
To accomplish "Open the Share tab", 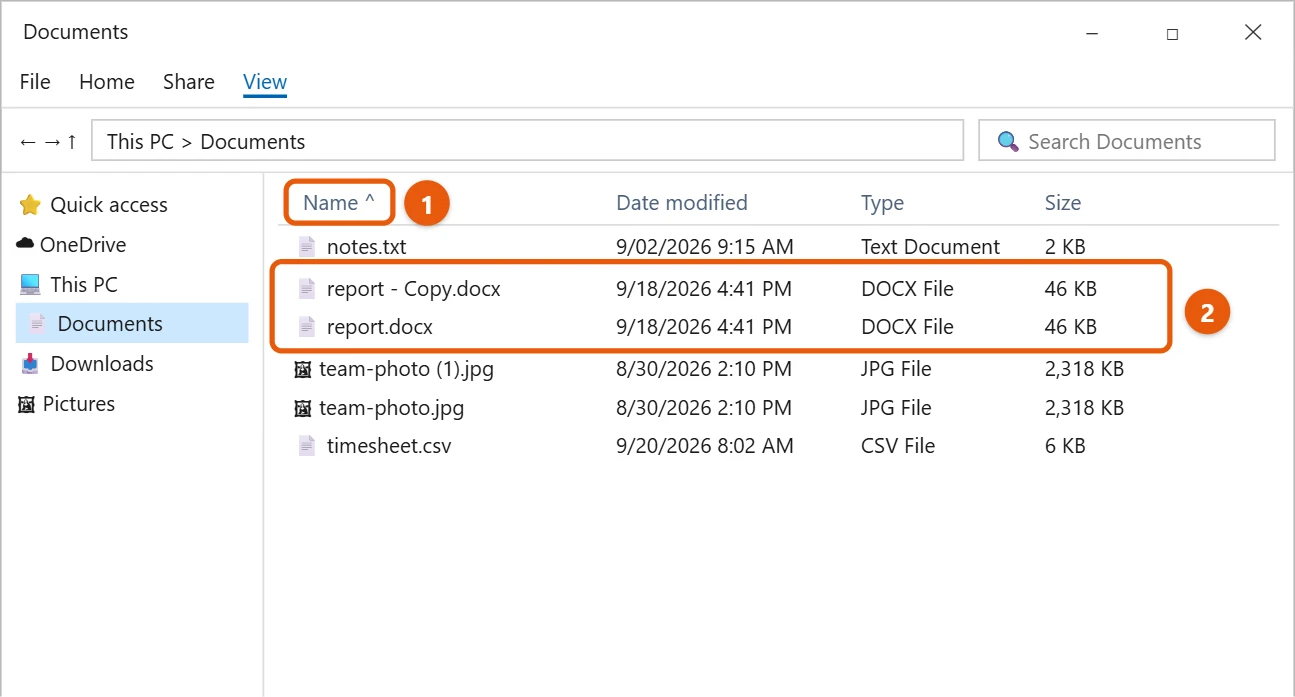I will pyautogui.click(x=189, y=82).
